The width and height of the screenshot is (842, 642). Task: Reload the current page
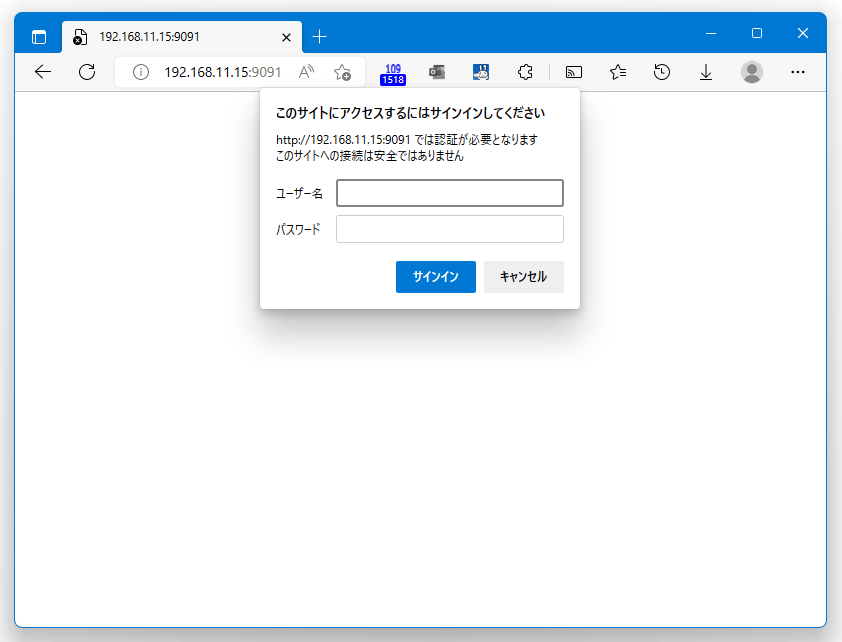click(x=87, y=72)
